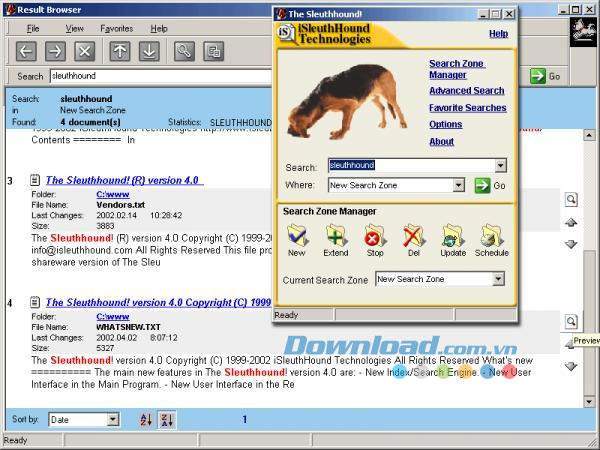Click the Del search zone icon
Screen dimensions: 600x450
pyautogui.click(x=413, y=240)
